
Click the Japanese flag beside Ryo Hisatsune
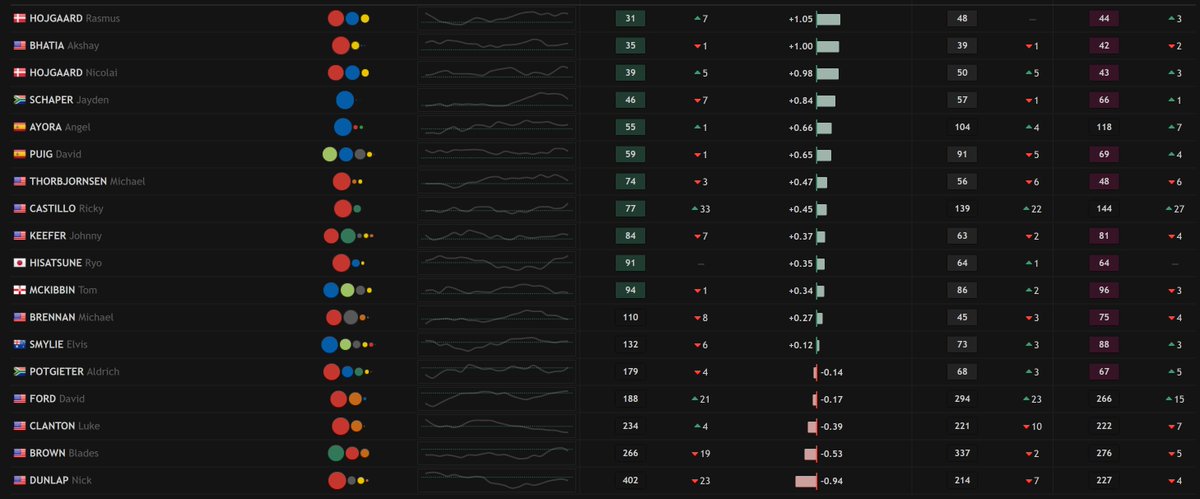click(19, 263)
